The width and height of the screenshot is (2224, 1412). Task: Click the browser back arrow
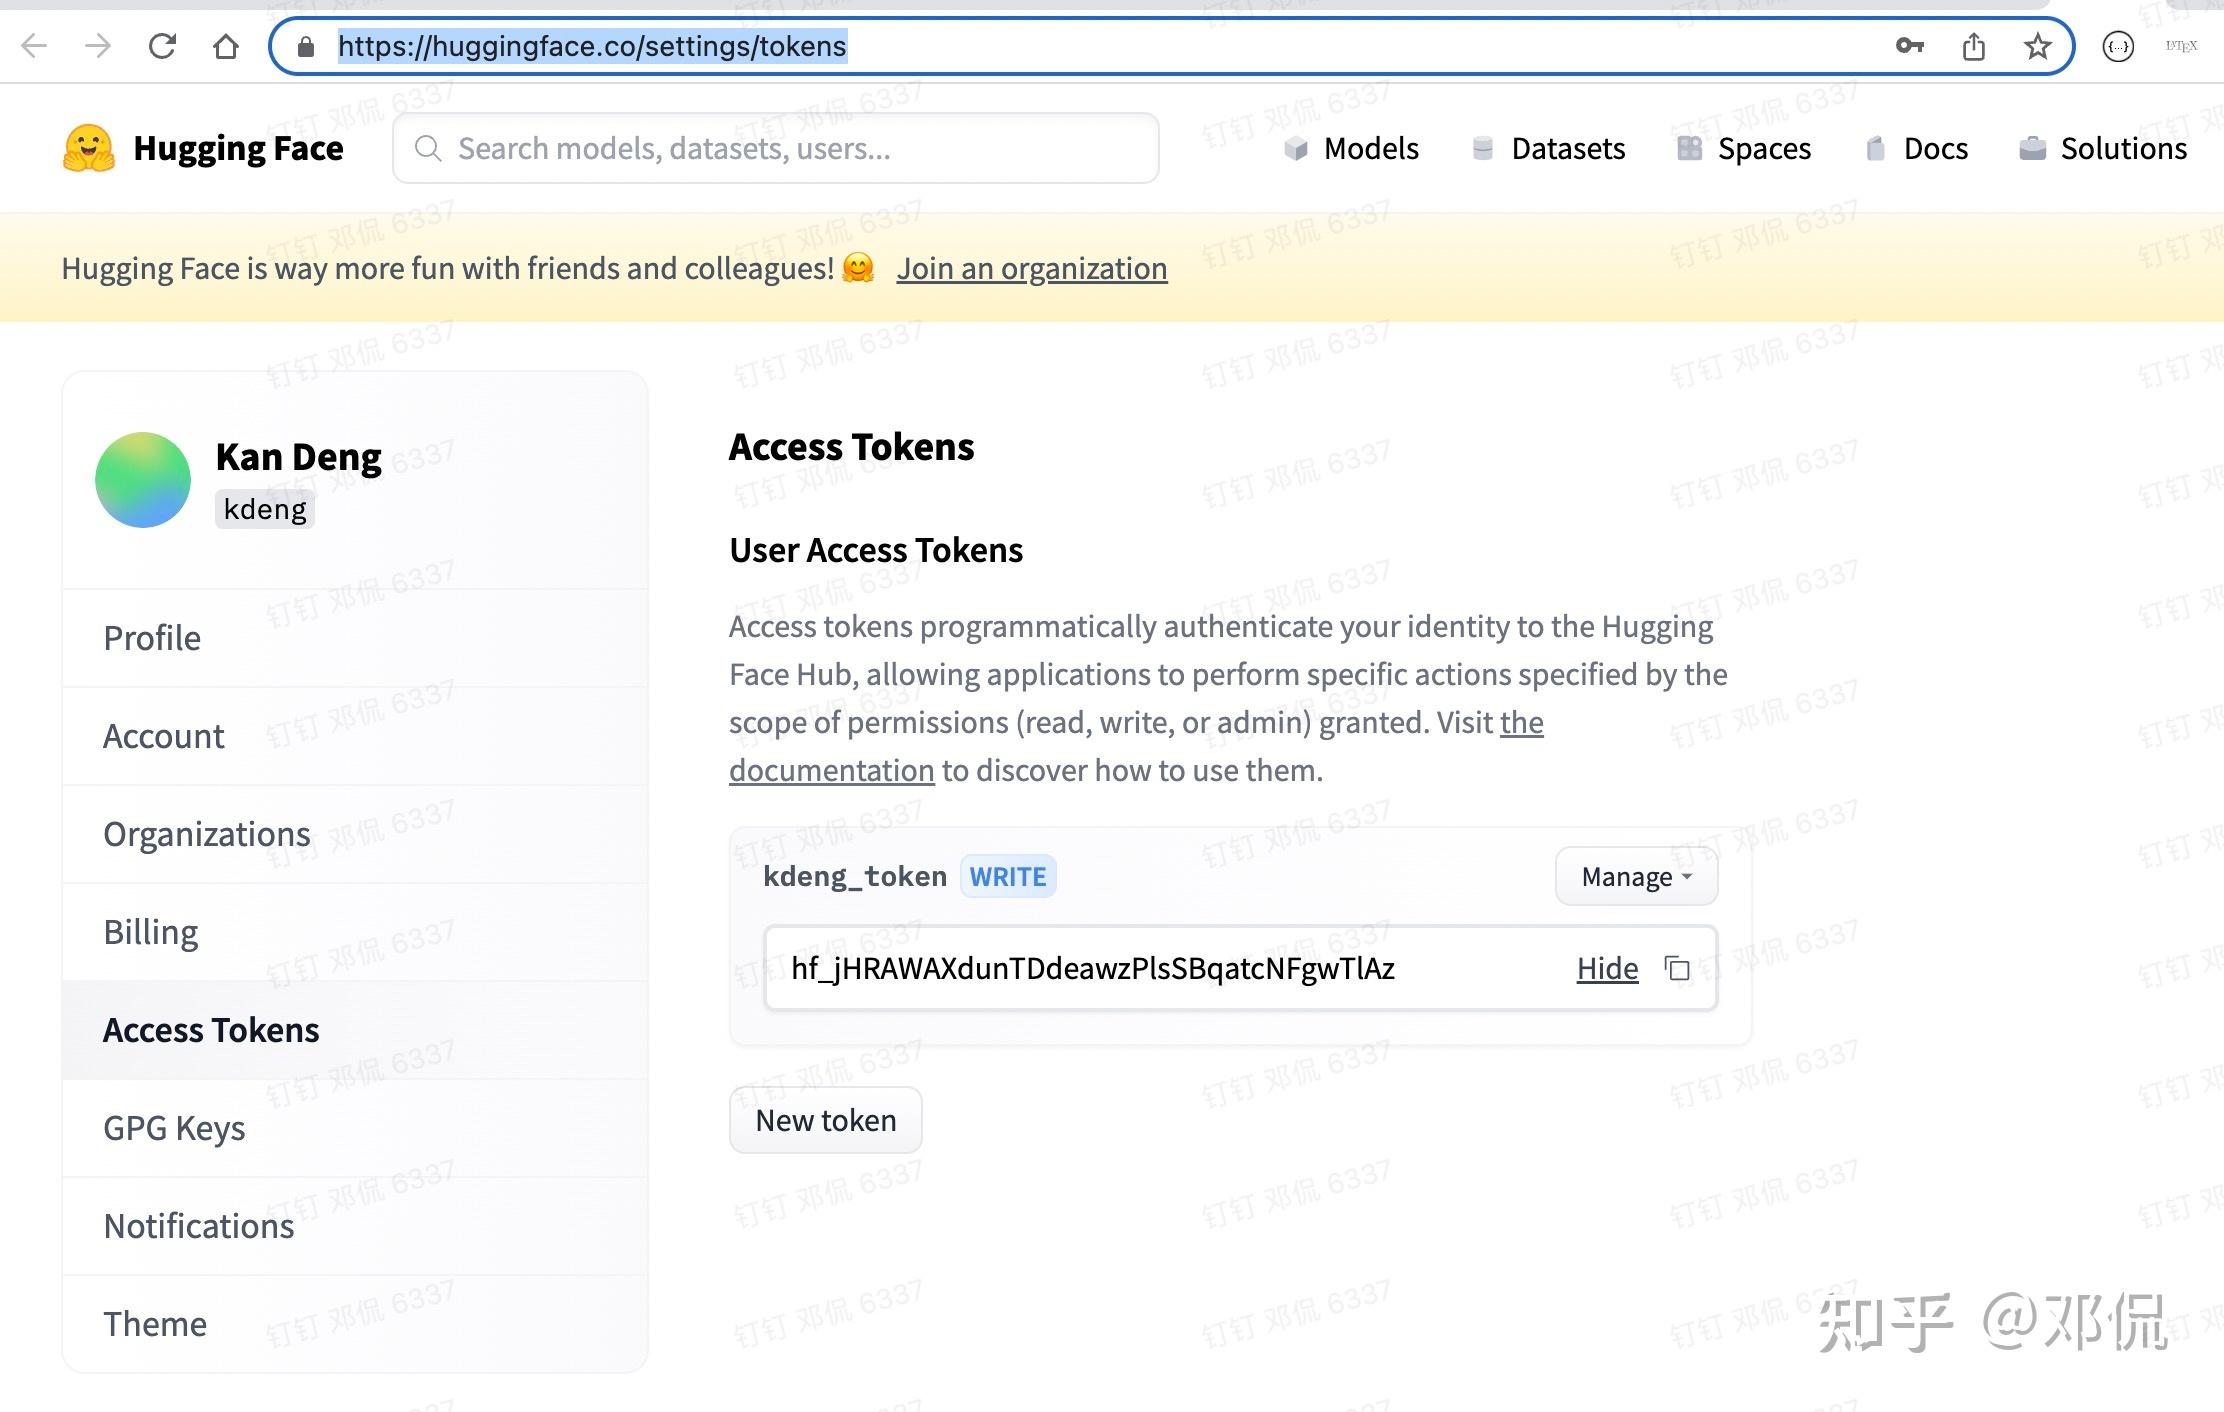click(x=34, y=46)
